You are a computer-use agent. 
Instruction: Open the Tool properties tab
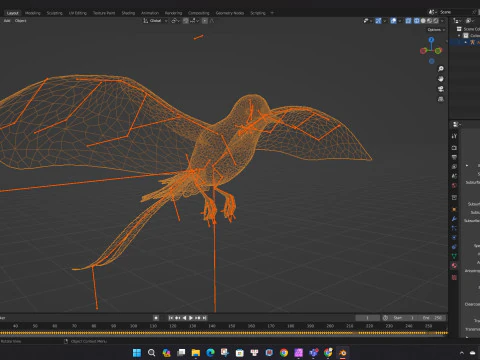pyautogui.click(x=454, y=136)
